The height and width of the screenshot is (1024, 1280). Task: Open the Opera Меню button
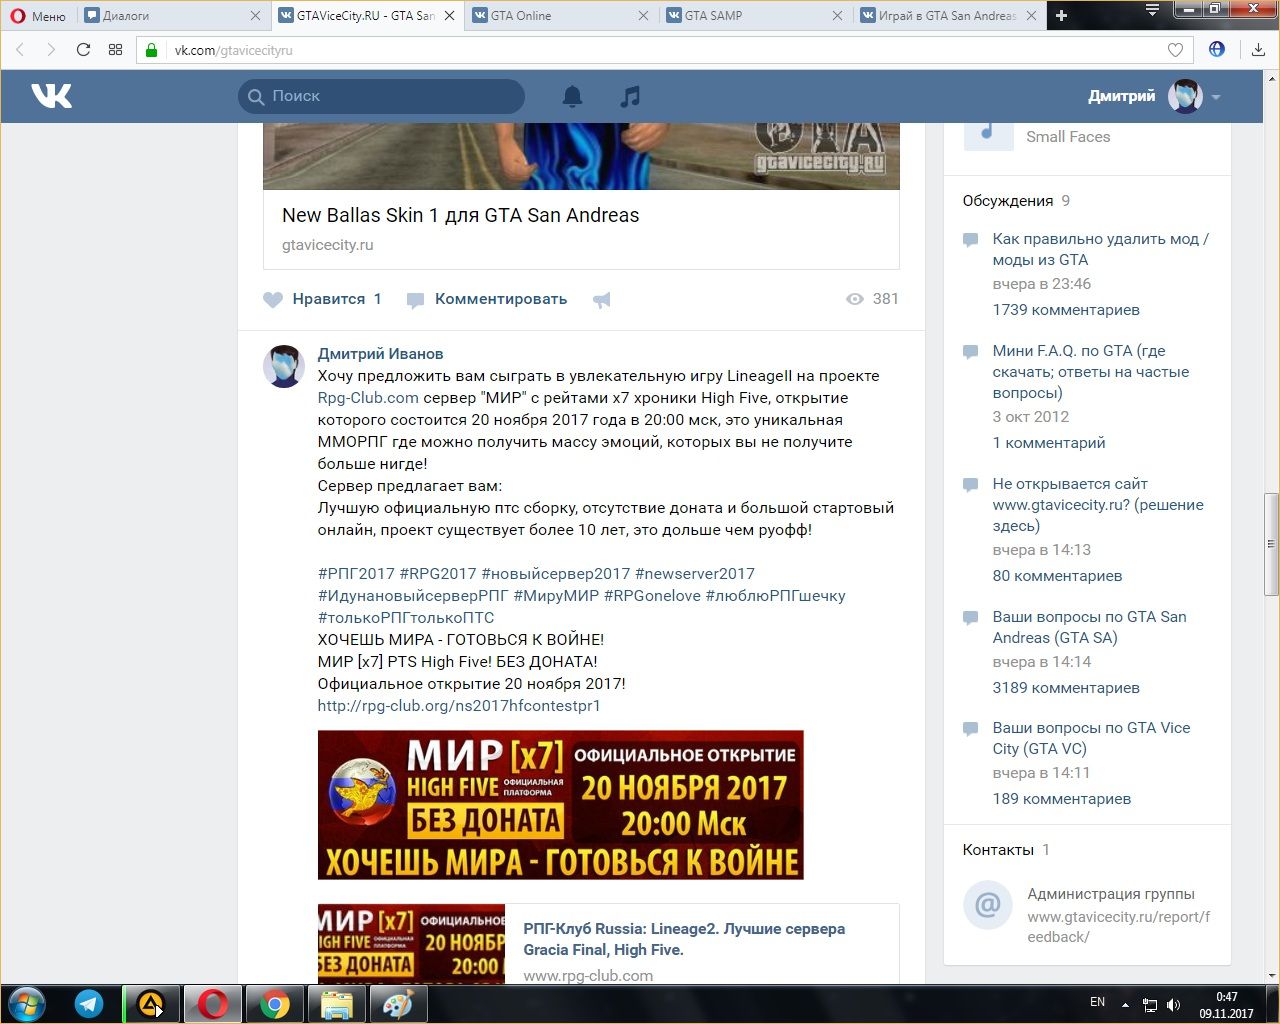[x=38, y=15]
